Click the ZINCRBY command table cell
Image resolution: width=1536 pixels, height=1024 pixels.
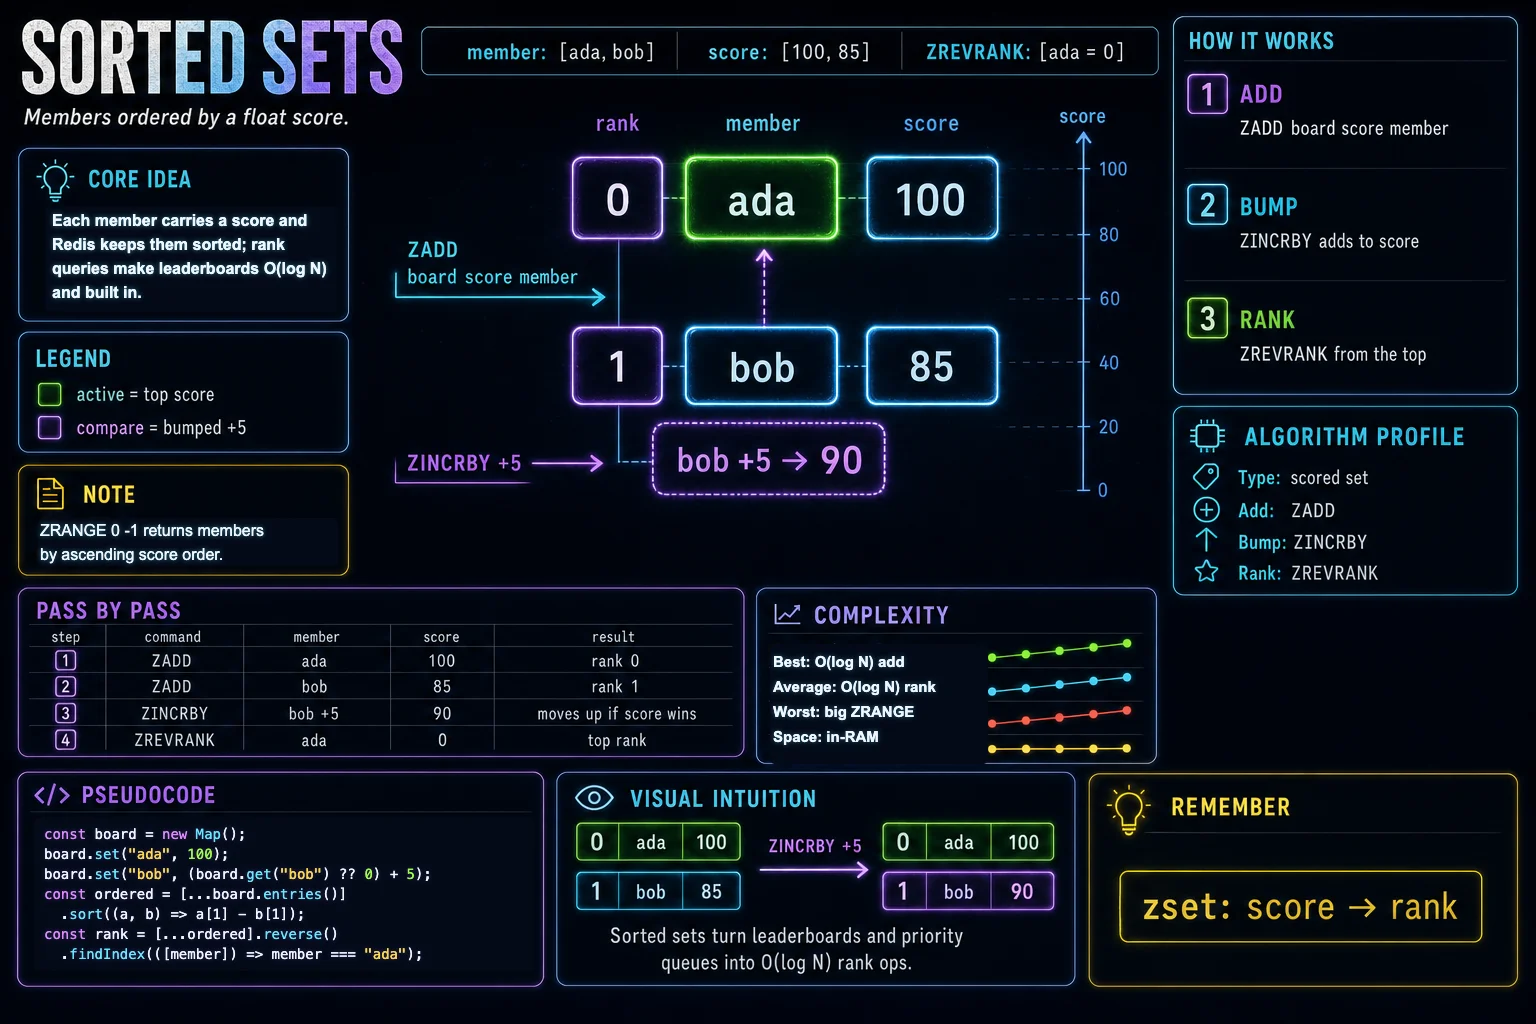pos(174,714)
